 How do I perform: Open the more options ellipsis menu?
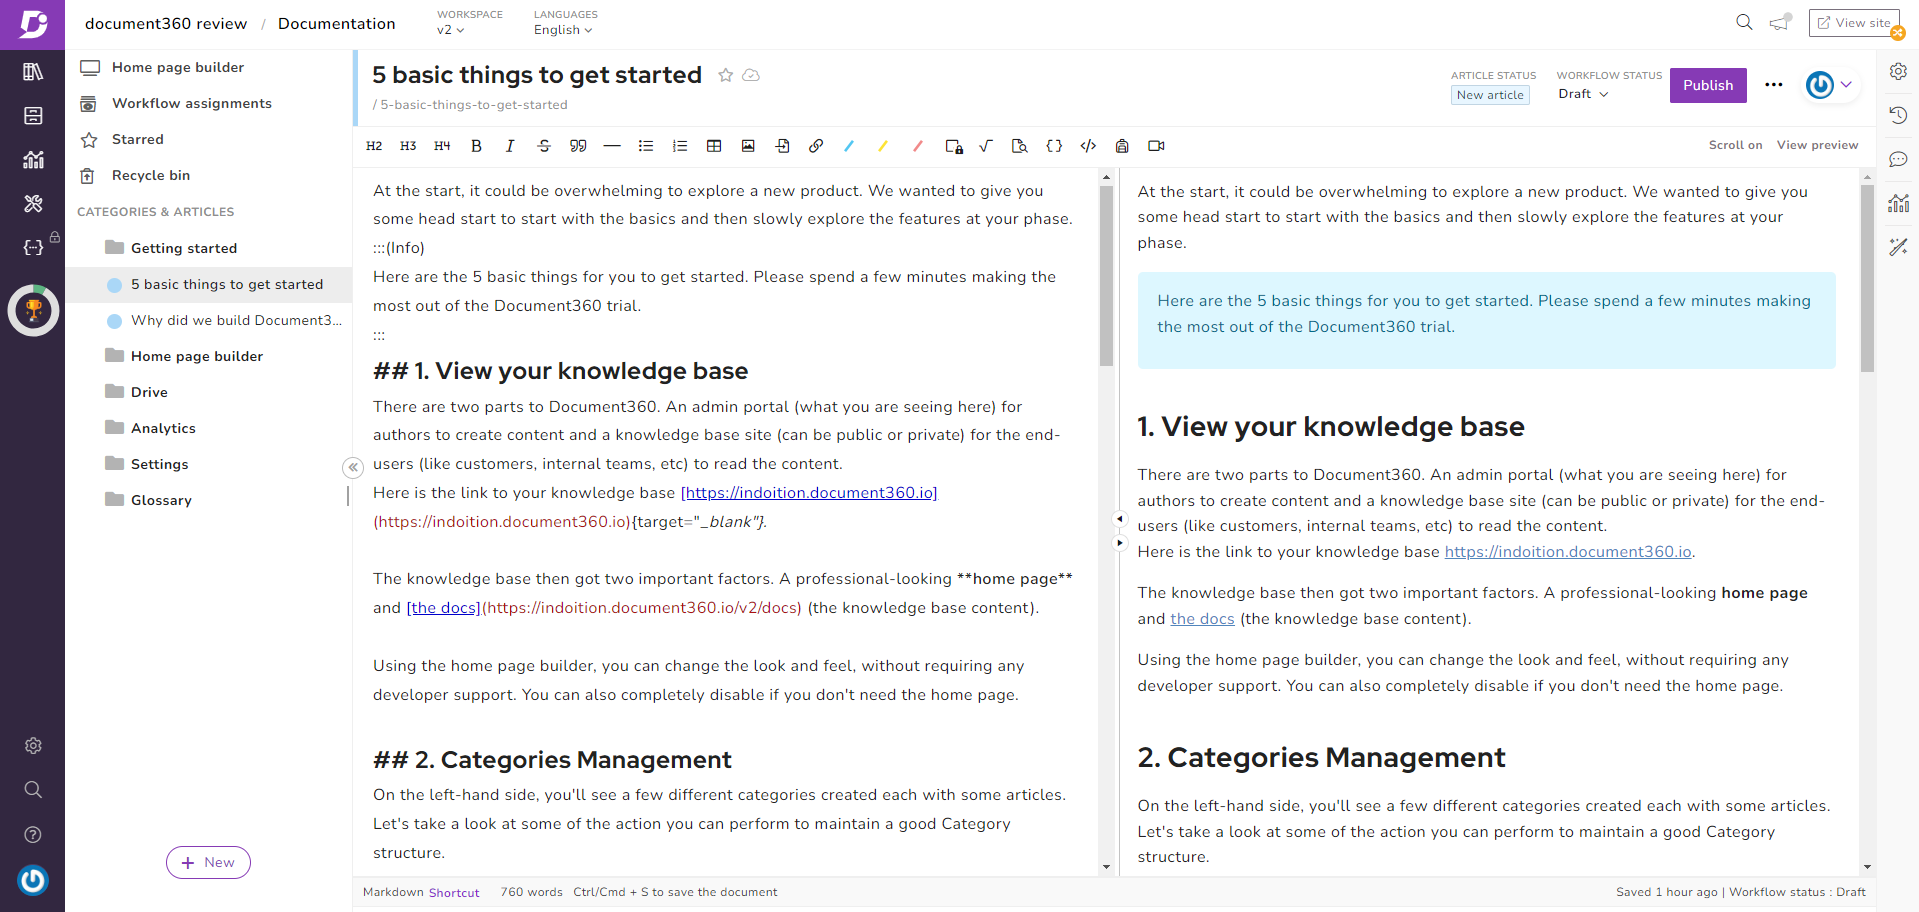point(1774,85)
